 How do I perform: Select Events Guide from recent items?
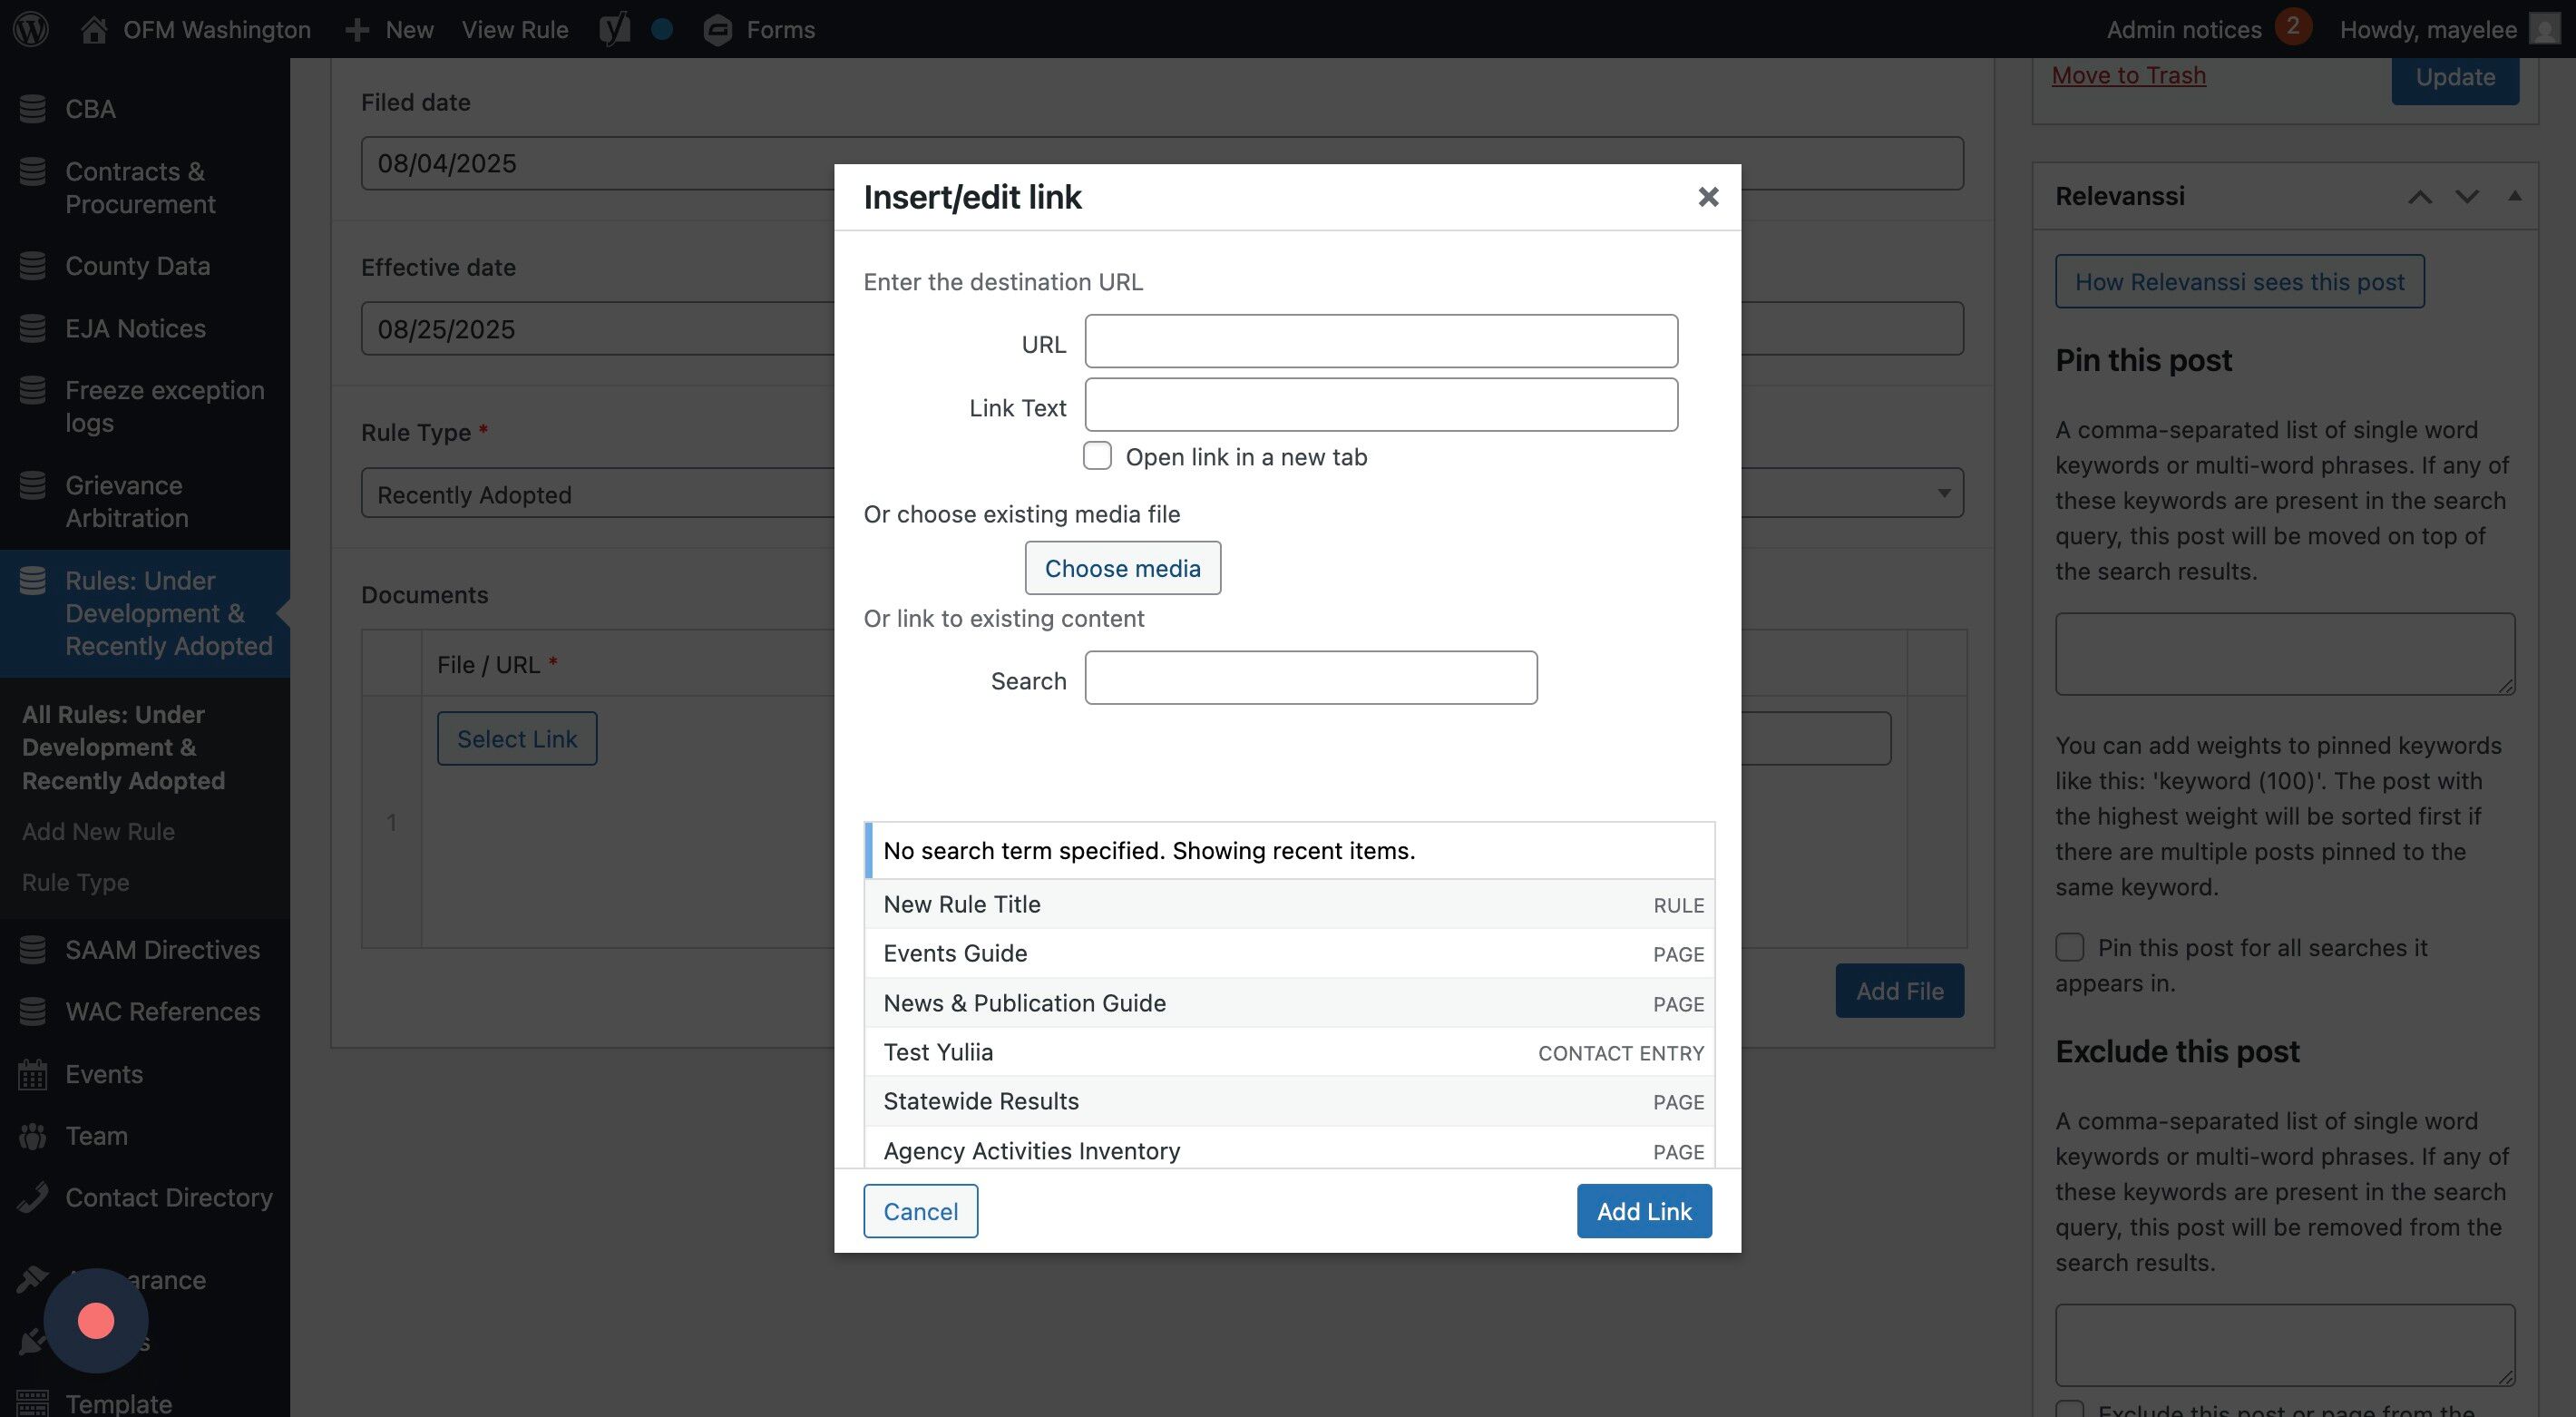955,953
